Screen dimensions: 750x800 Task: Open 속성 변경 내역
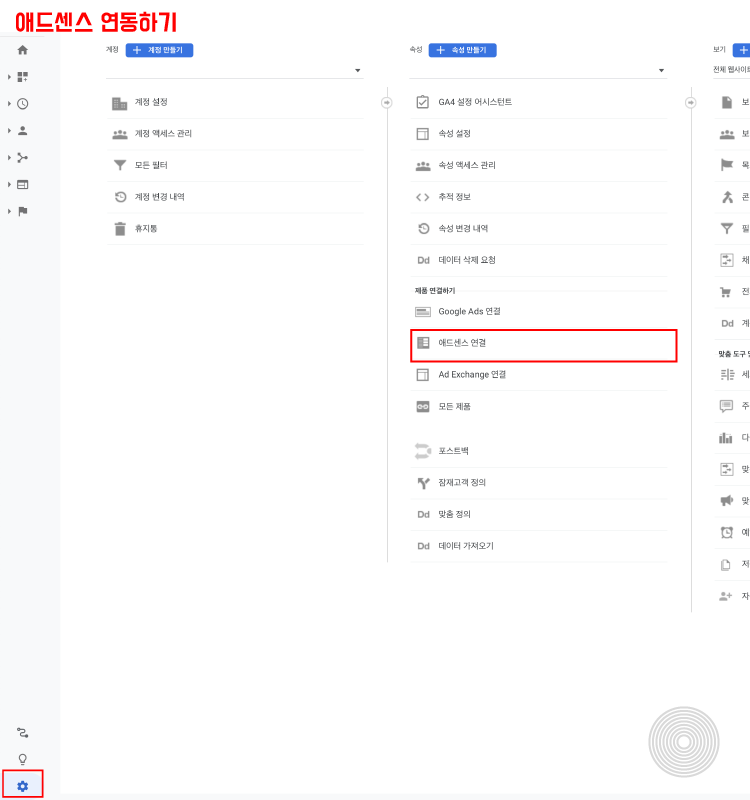538,229
